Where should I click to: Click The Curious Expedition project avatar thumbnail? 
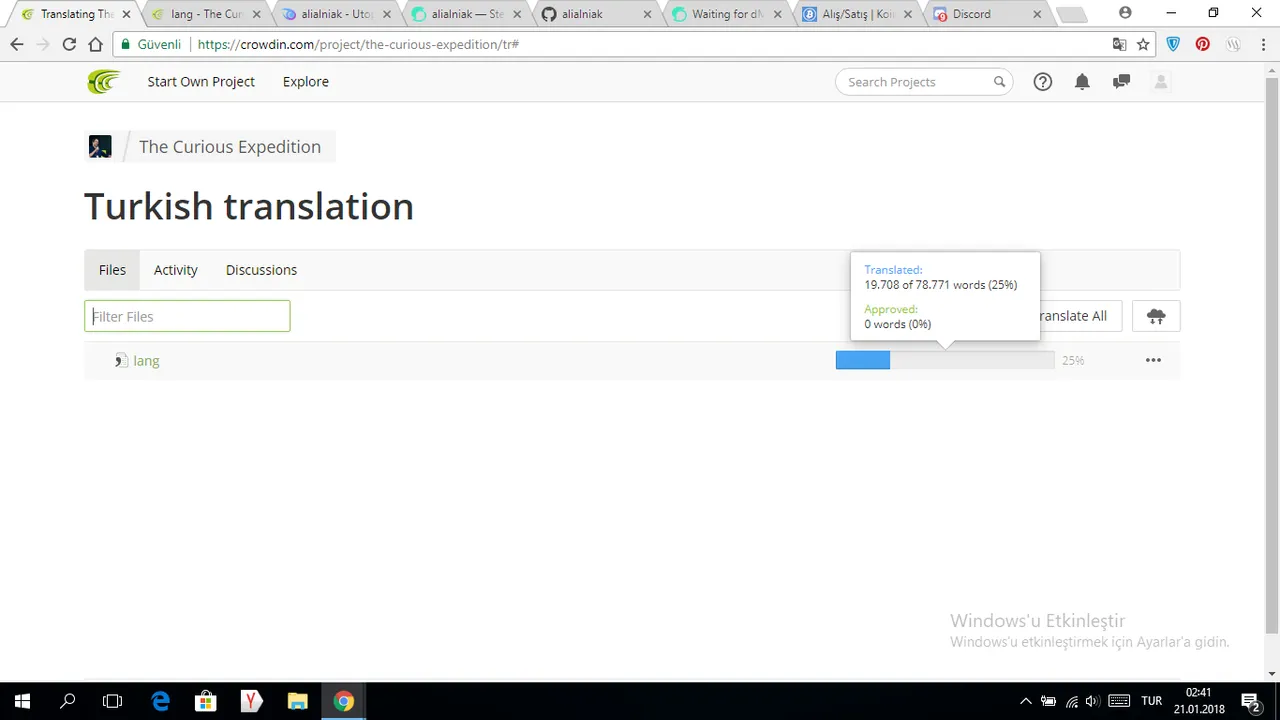[x=100, y=147]
